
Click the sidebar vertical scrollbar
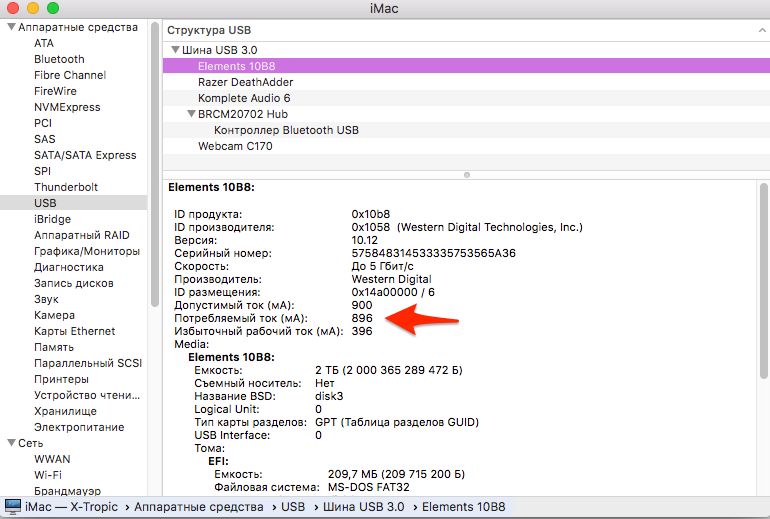[155, 164]
